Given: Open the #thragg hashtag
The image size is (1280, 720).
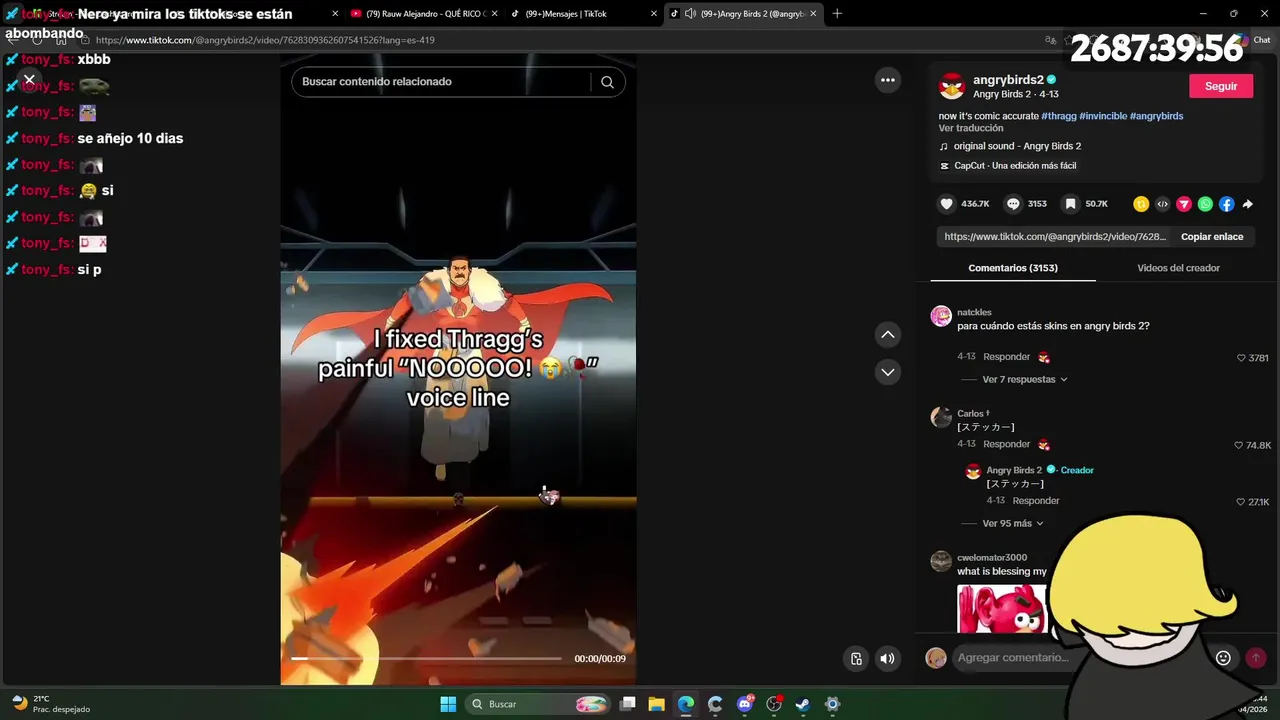Looking at the screenshot, I should pyautogui.click(x=1059, y=116).
